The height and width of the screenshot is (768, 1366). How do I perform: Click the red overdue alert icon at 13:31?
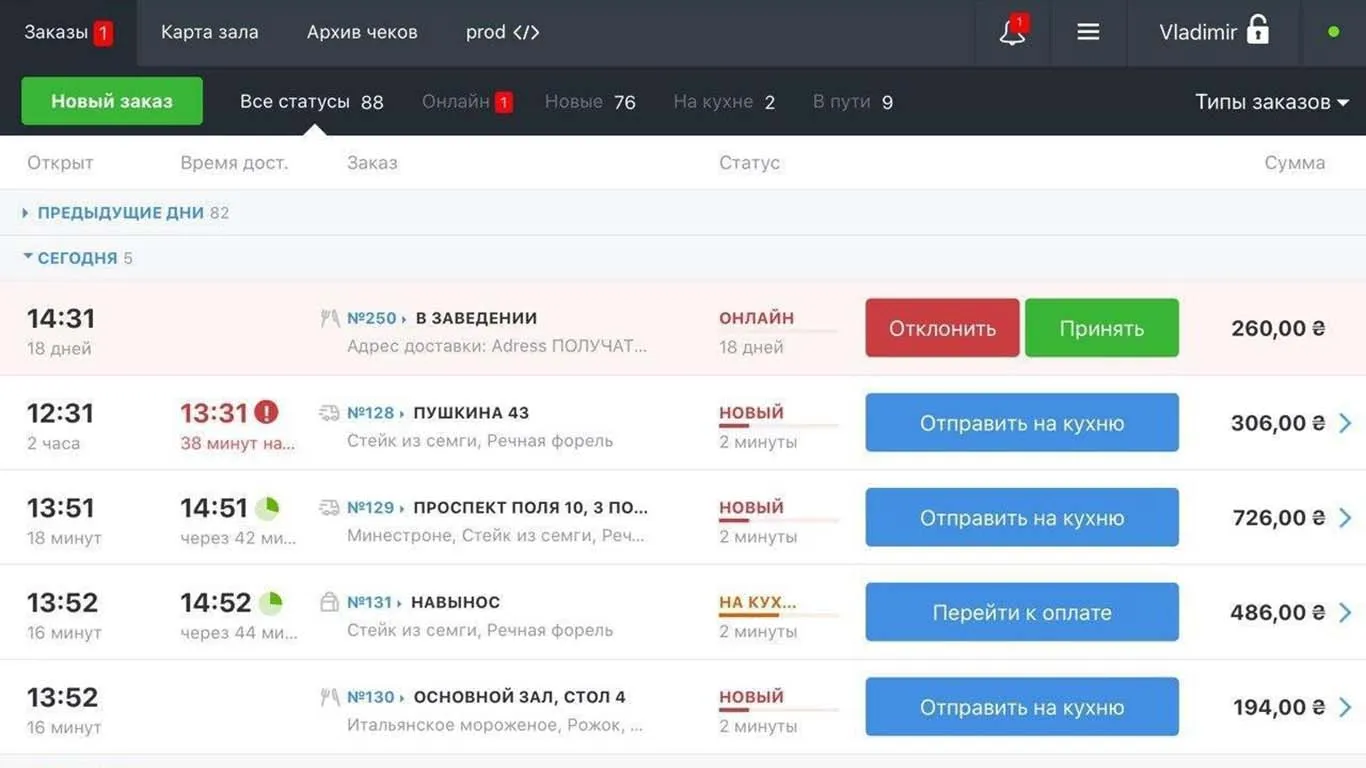point(266,412)
